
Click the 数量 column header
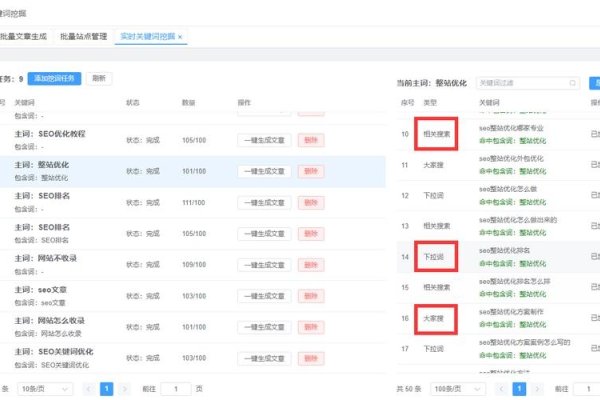[189, 103]
